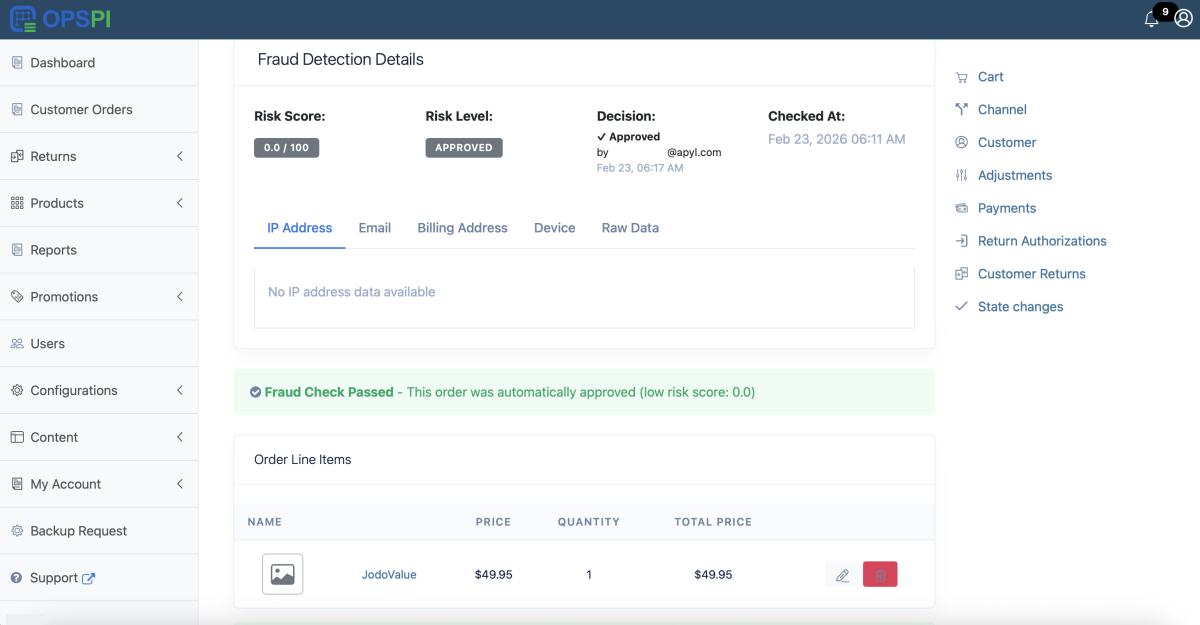
Task: Open Backup Request in sidebar
Action: pyautogui.click(x=99, y=531)
